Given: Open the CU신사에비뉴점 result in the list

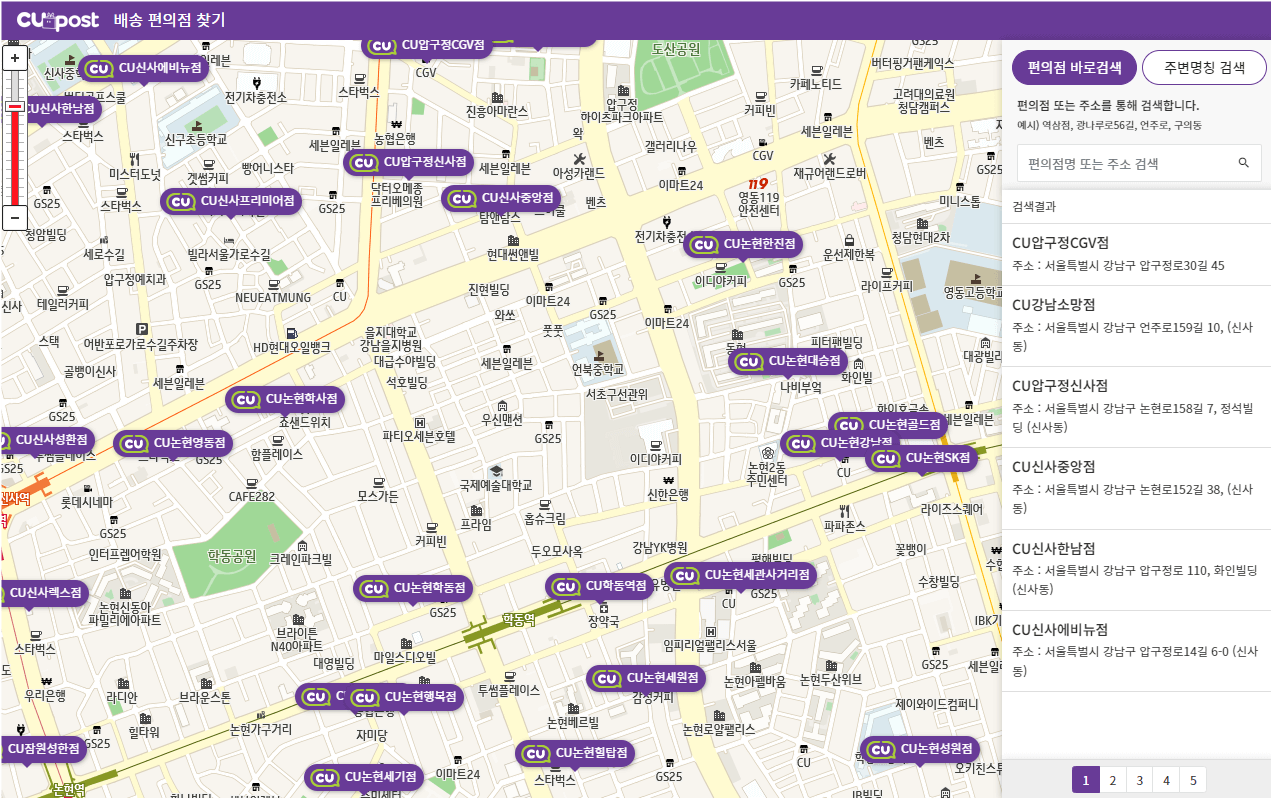Looking at the screenshot, I should (x=1136, y=650).
